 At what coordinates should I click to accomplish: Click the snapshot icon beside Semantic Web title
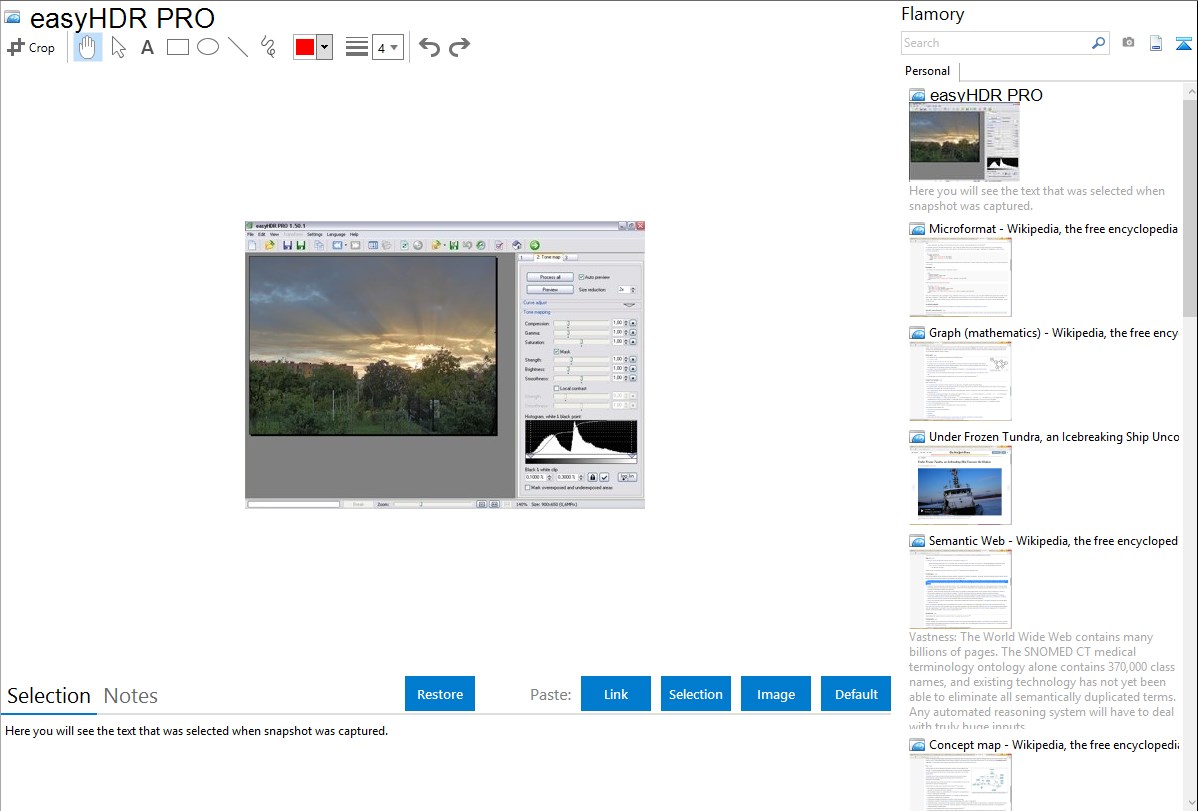pyautogui.click(x=917, y=540)
